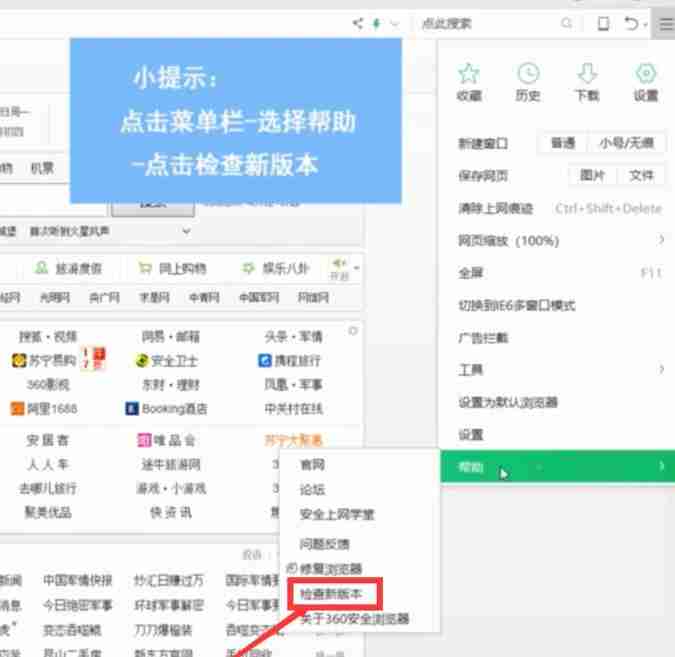Screen dimensions: 675x657
Task: Open the 搜狐·视频 link
Action: tap(48, 336)
